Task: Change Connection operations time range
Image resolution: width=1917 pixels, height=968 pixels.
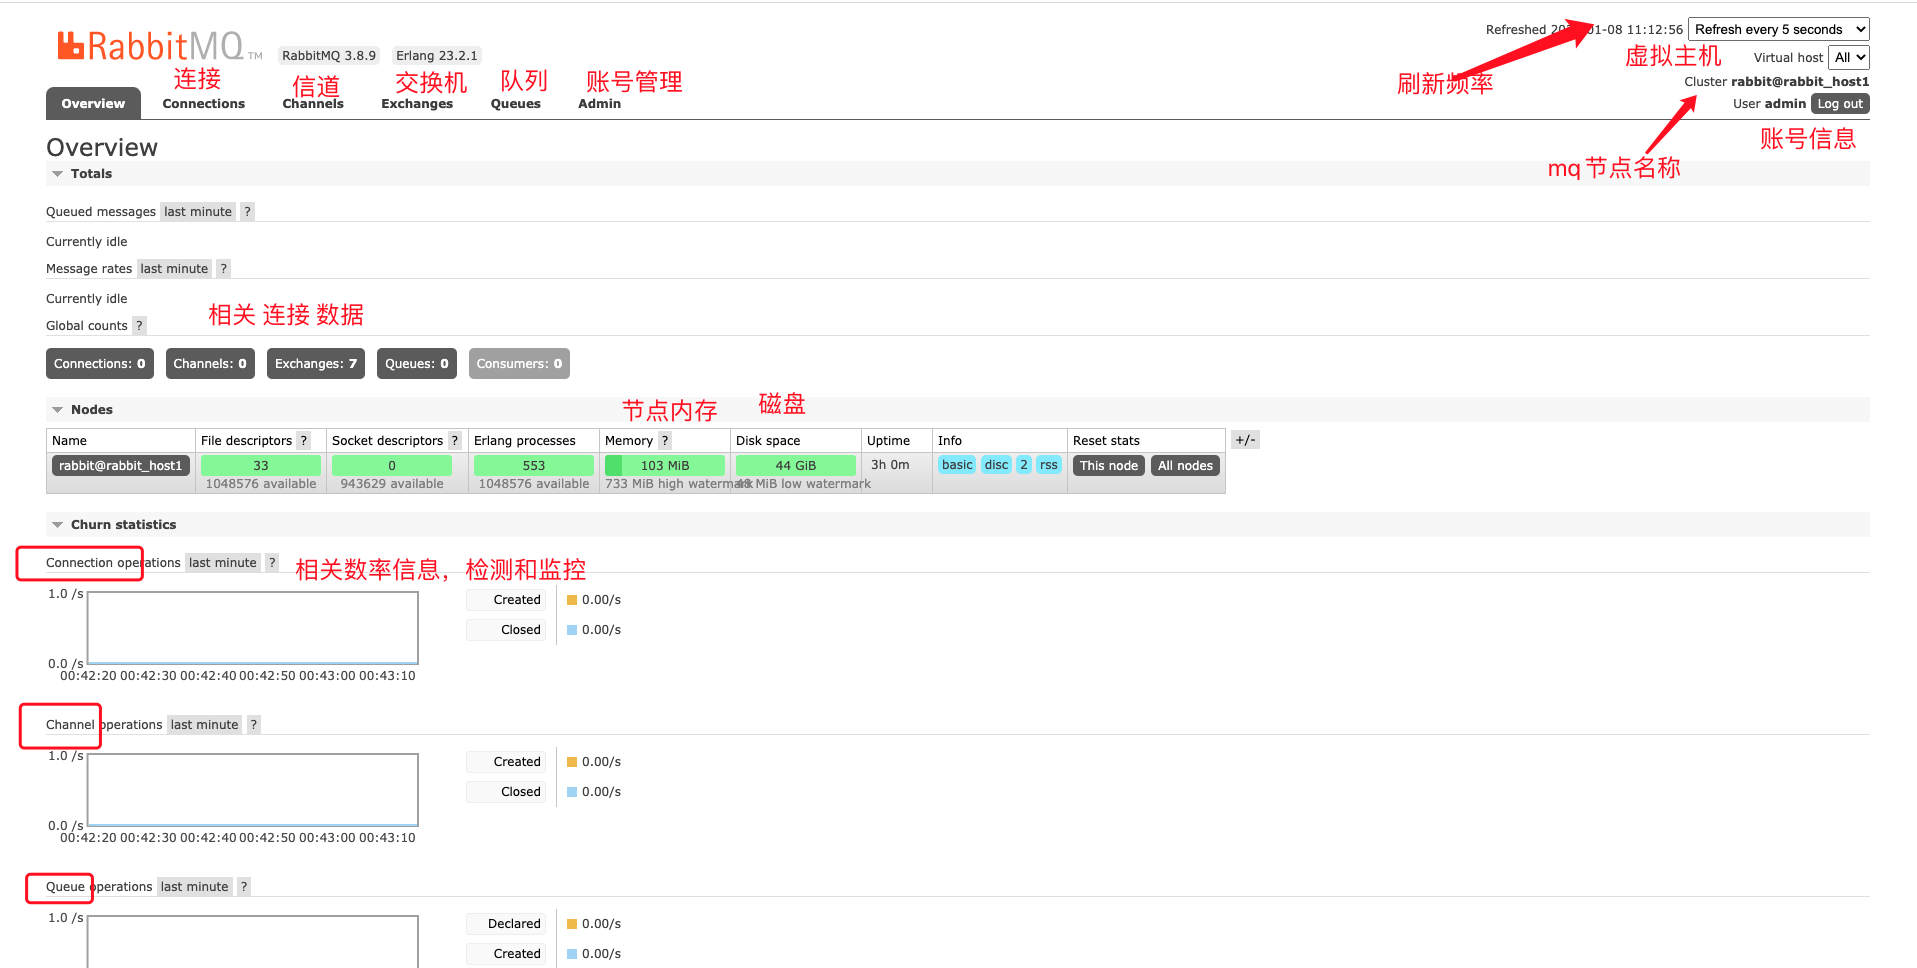Action: (223, 562)
